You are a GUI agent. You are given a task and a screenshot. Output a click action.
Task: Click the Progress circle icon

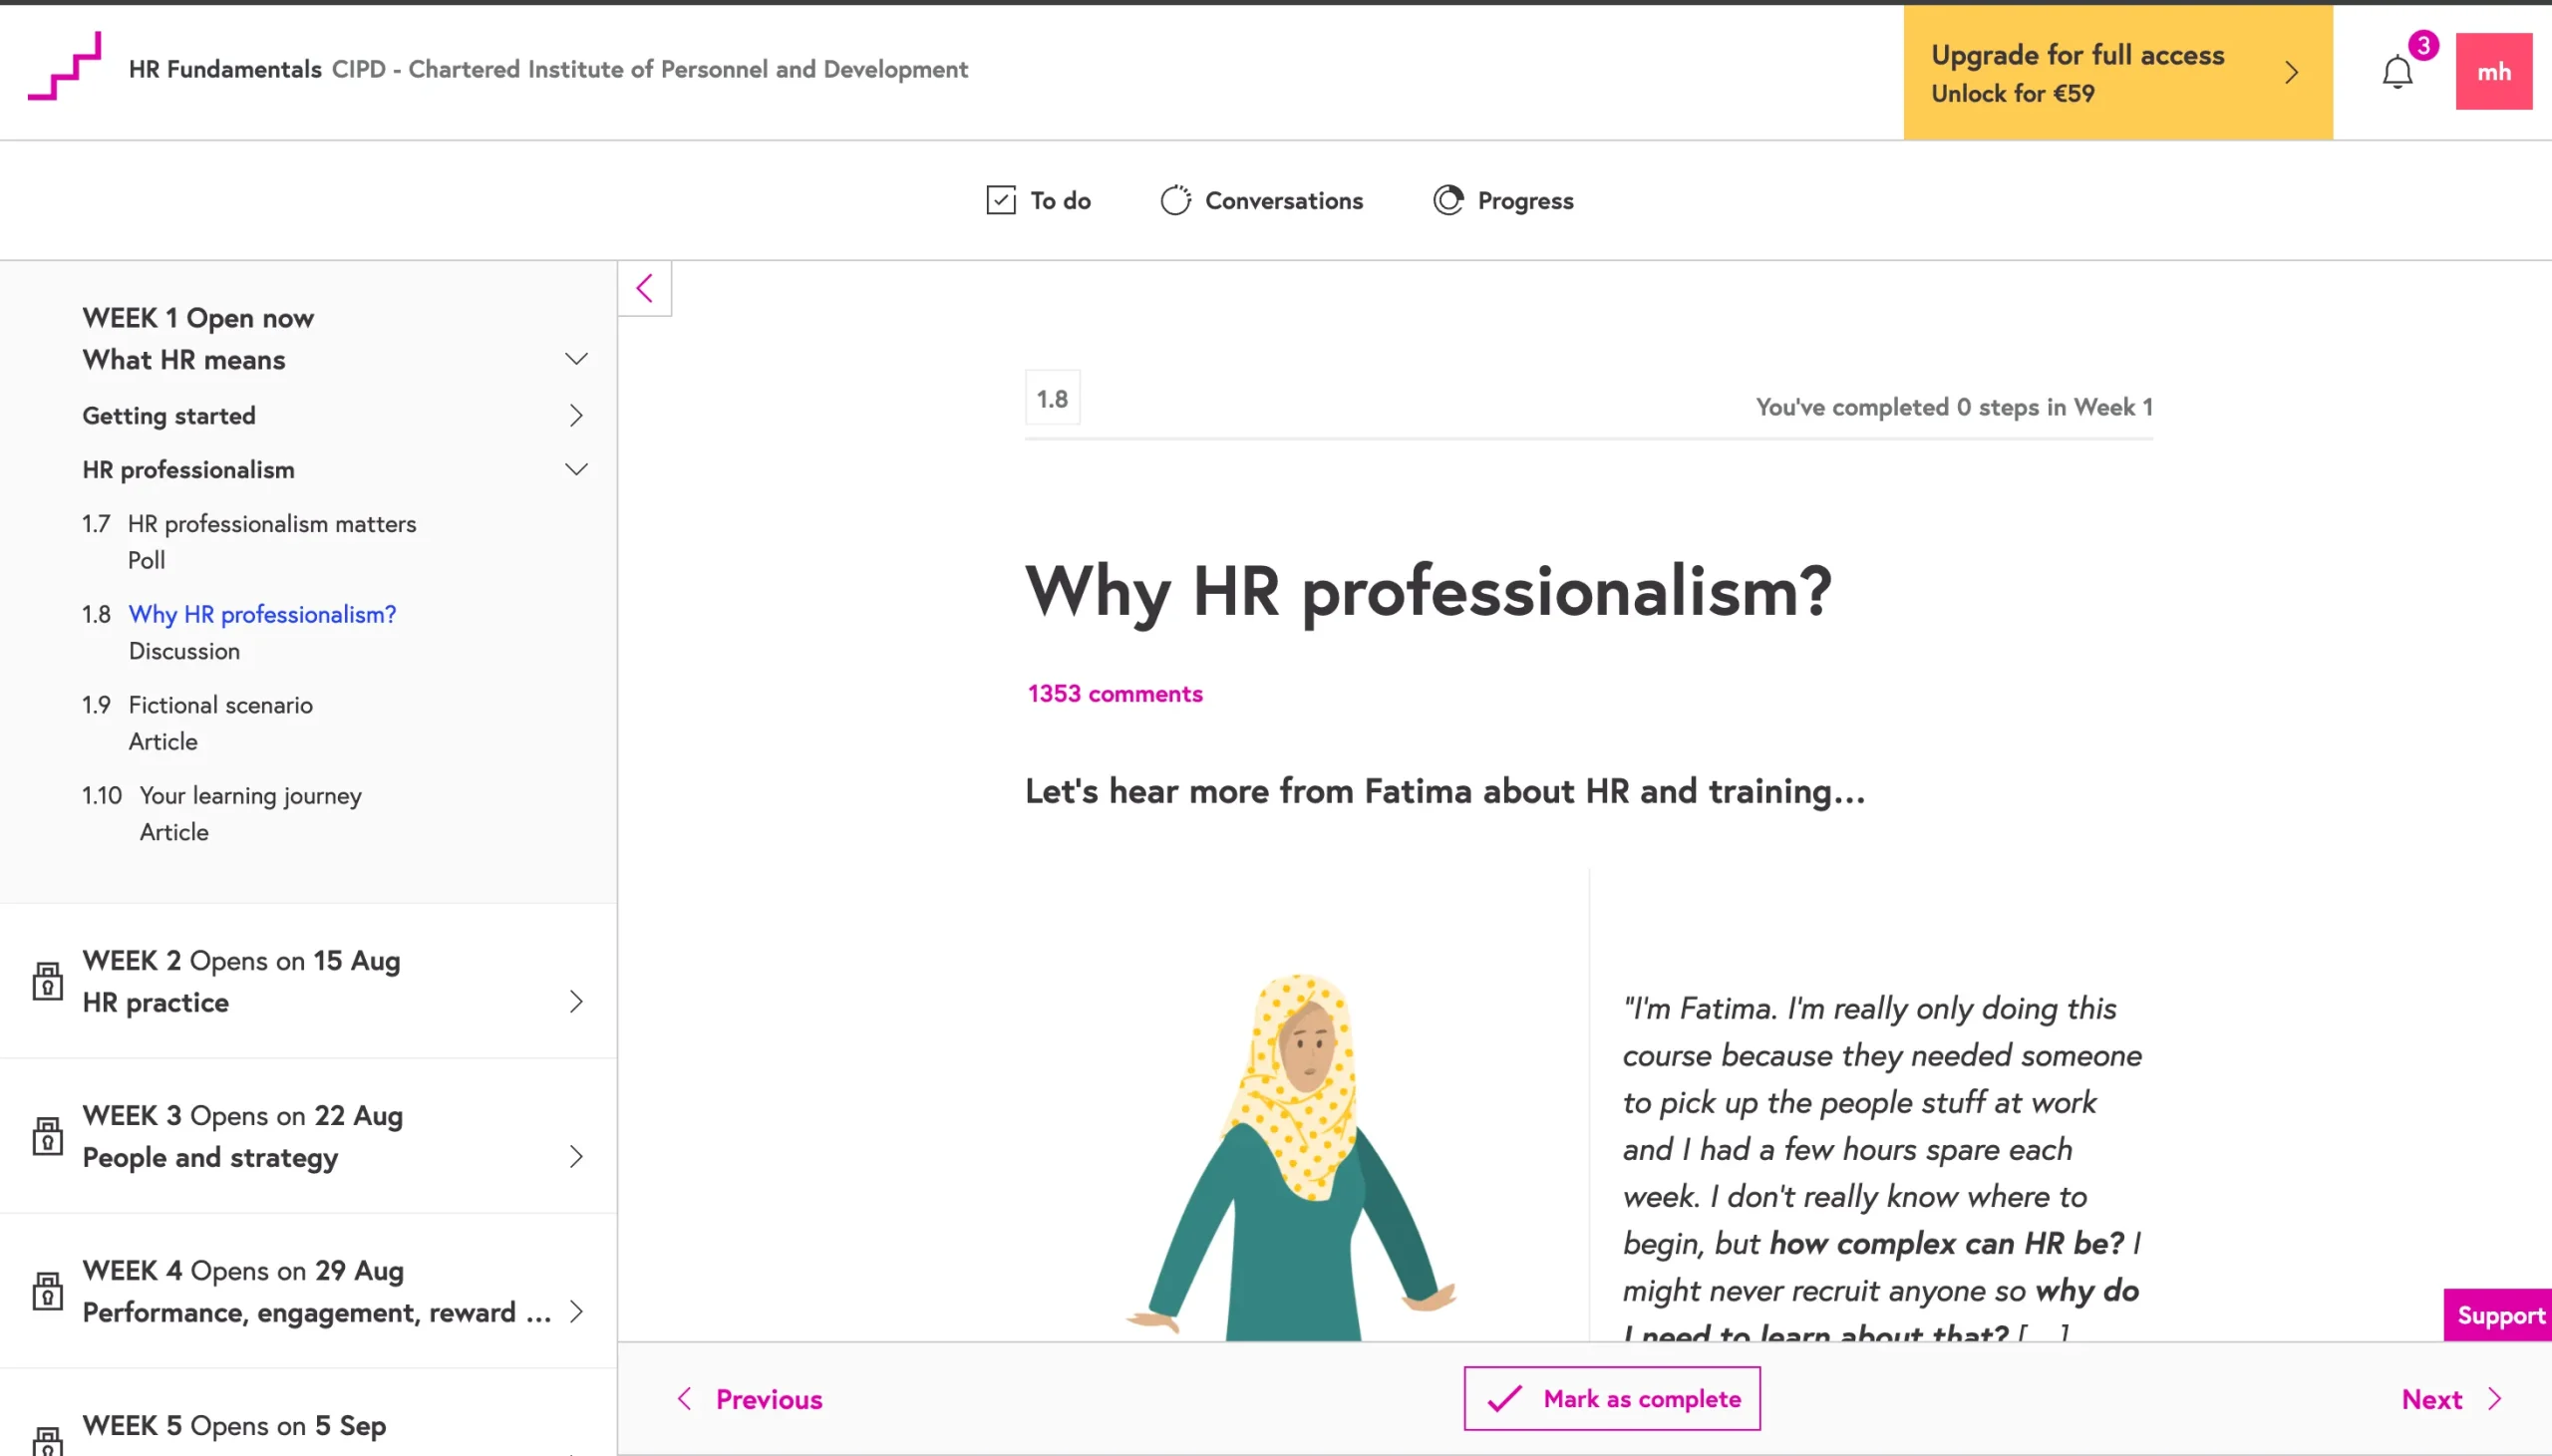pyautogui.click(x=1446, y=199)
